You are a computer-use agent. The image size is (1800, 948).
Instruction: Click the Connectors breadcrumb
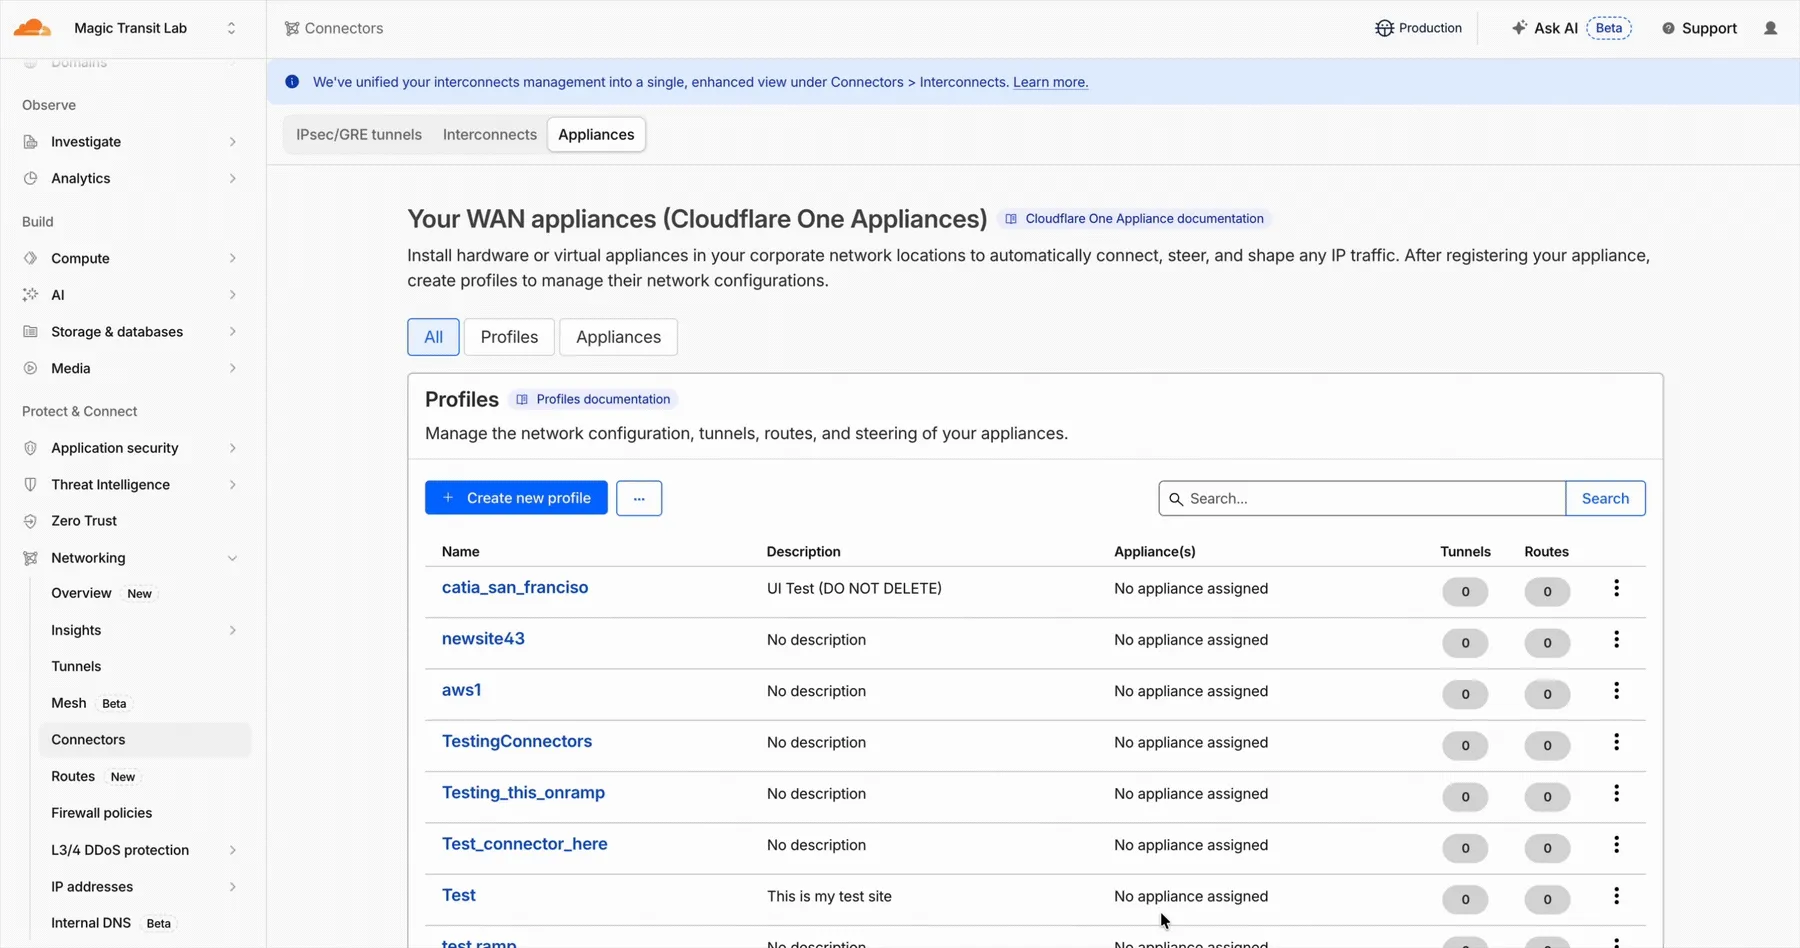click(334, 28)
